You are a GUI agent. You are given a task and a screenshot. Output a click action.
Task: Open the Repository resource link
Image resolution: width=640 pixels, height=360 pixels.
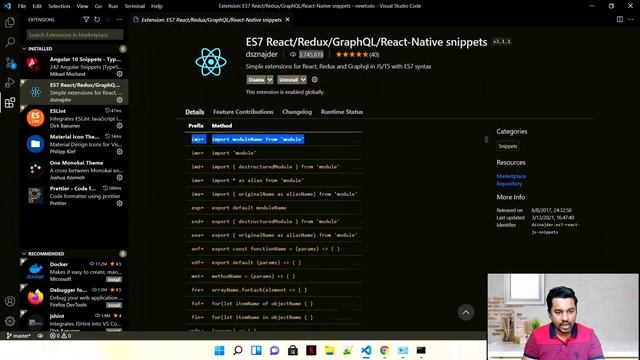[x=509, y=183]
